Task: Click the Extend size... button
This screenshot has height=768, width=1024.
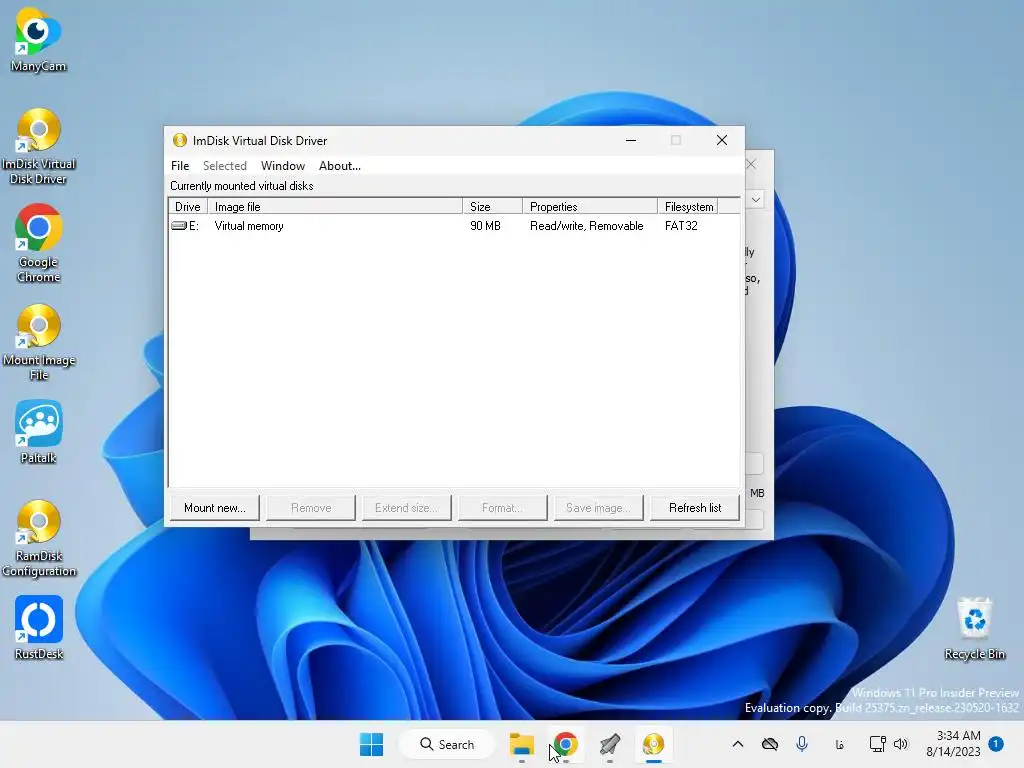Action: pos(407,508)
